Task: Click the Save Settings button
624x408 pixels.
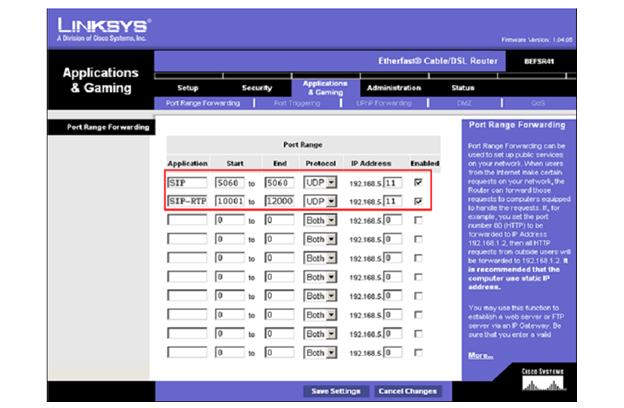Action: click(336, 391)
